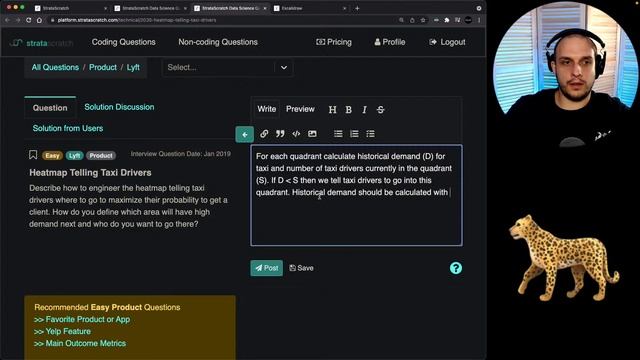Click the "Heatmap Telling Taxi Drivers" title

(x=90, y=173)
